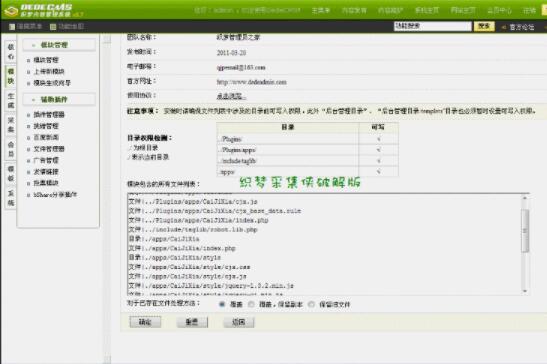Open the www.dedeadmin.com official site link
547x364 pixels.
point(252,82)
